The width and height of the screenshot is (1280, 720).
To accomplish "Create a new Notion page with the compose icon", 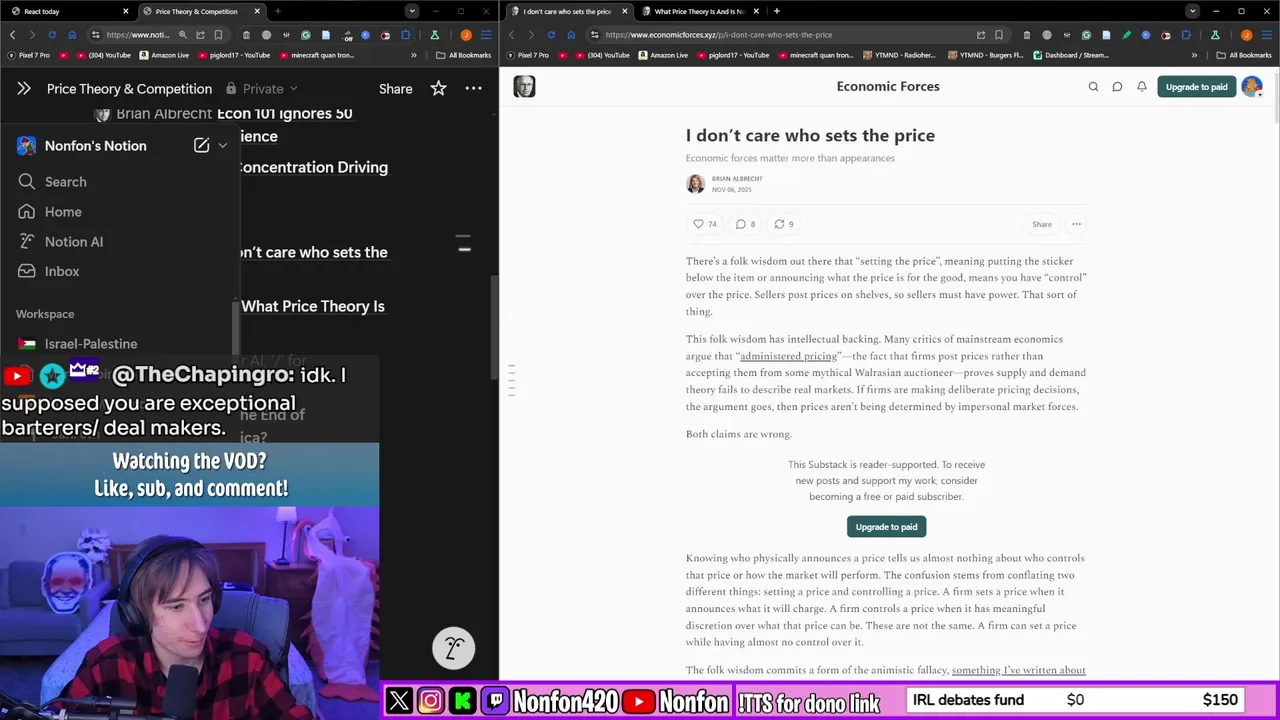I will (201, 145).
